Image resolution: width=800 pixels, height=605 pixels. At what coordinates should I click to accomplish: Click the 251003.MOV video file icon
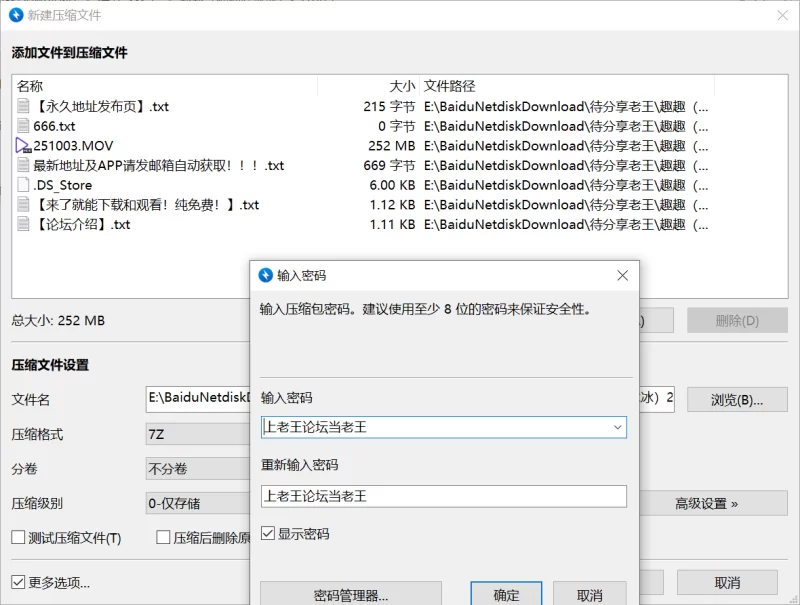tap(24, 146)
